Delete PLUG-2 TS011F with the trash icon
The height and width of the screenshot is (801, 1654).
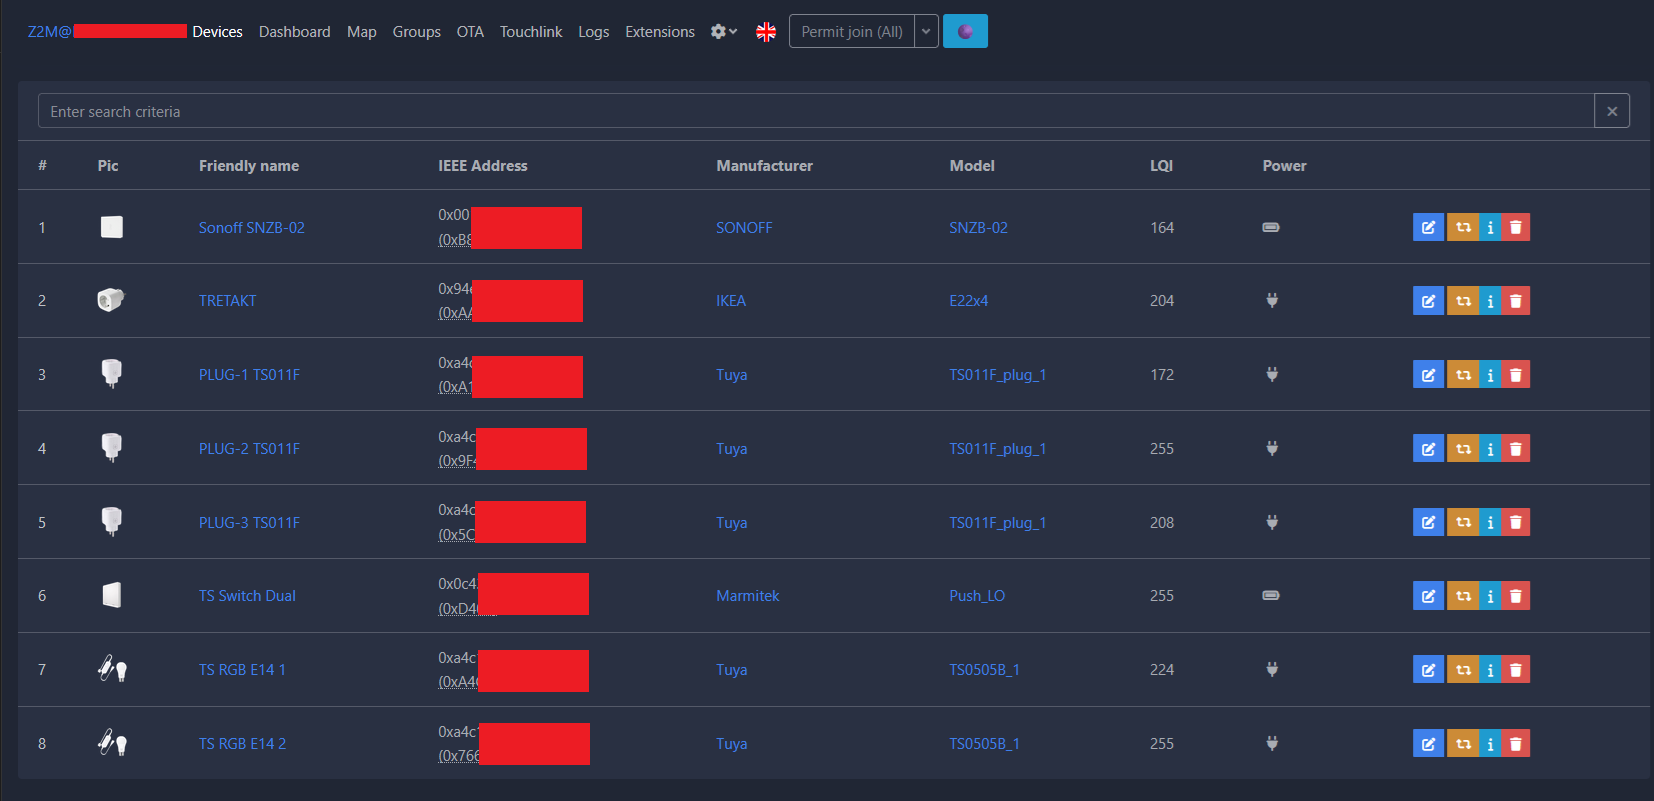(1516, 449)
